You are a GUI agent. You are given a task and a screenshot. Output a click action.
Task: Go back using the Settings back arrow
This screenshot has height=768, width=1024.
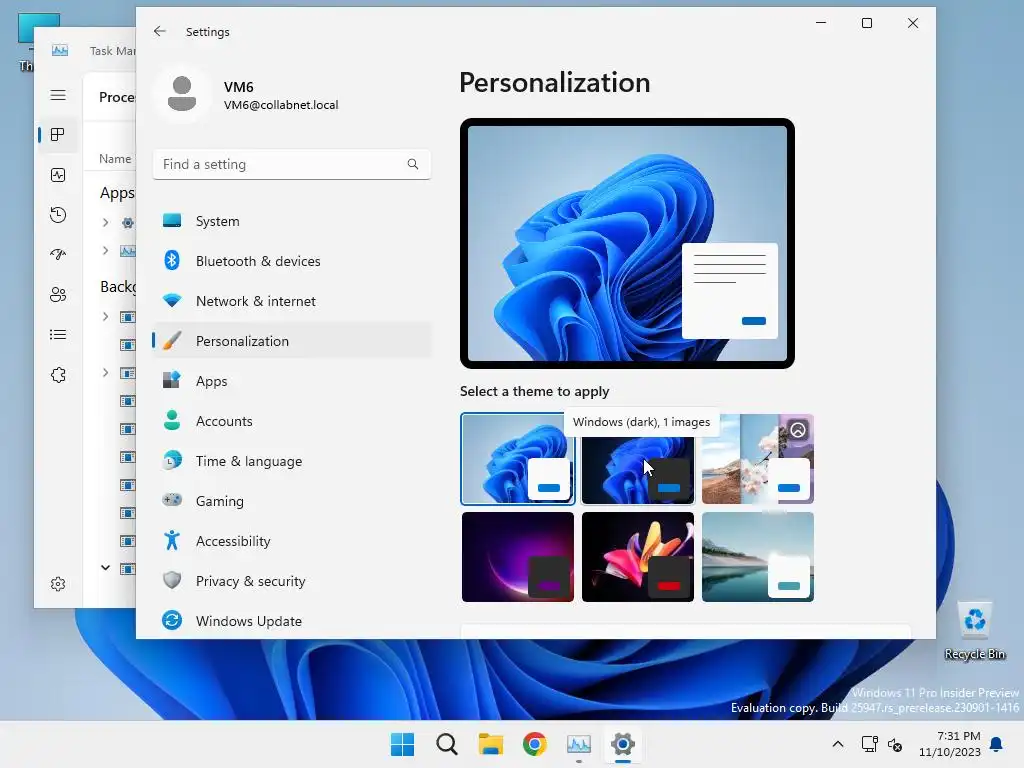[x=159, y=31]
